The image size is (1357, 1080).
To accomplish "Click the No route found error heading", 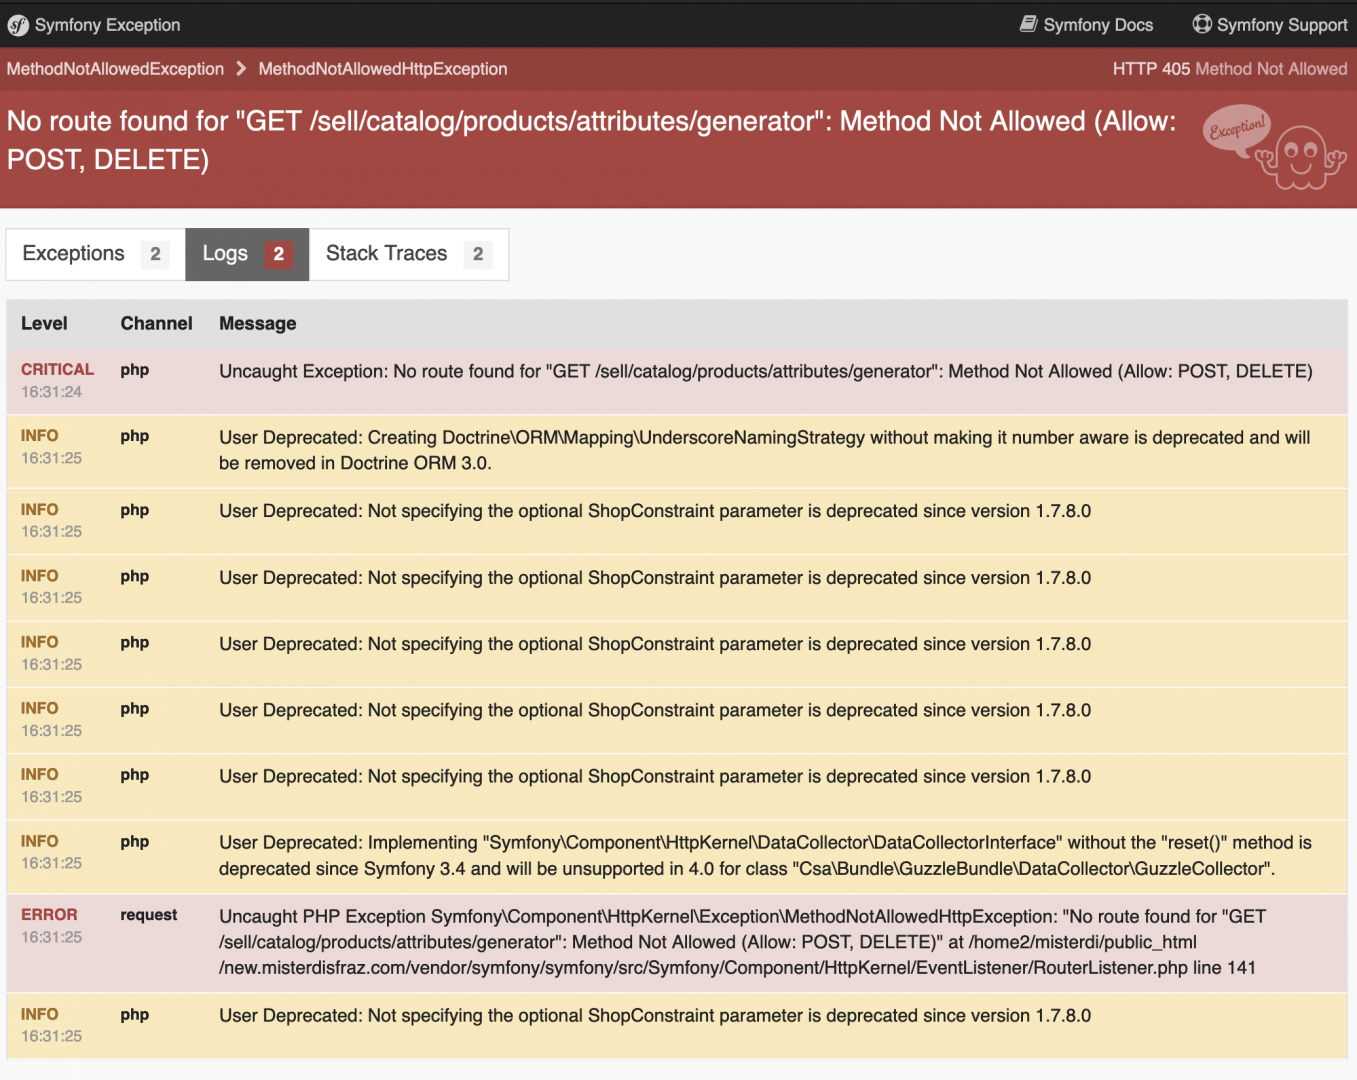I will click(x=591, y=140).
